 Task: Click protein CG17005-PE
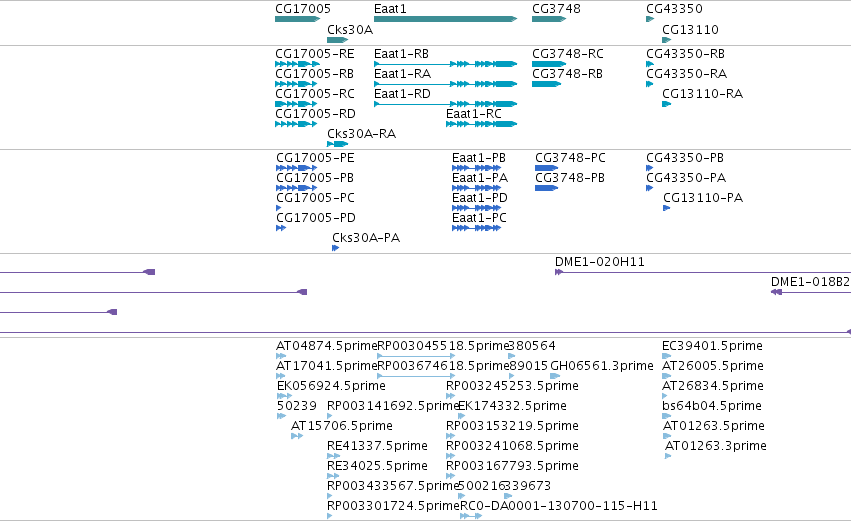[x=315, y=158]
